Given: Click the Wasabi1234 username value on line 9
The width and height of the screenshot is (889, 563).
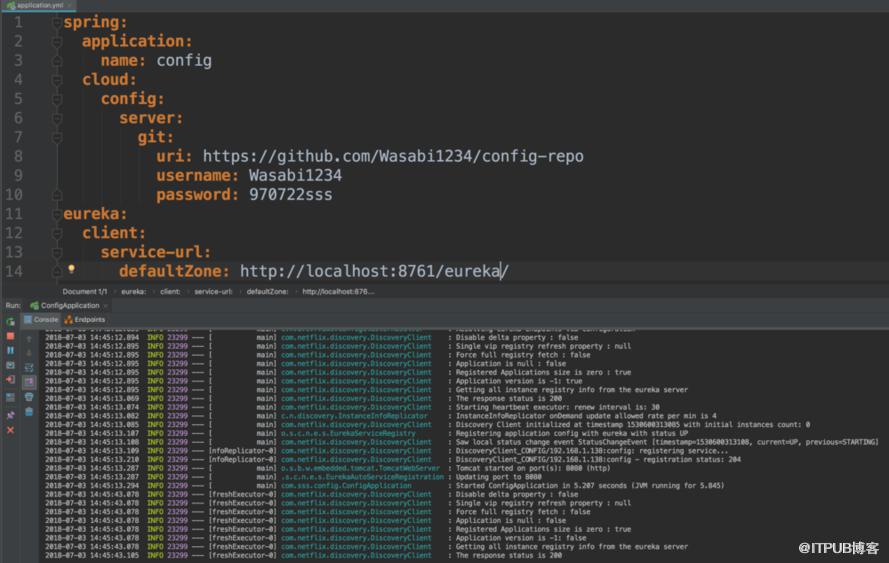Looking at the screenshot, I should pyautogui.click(x=295, y=176).
